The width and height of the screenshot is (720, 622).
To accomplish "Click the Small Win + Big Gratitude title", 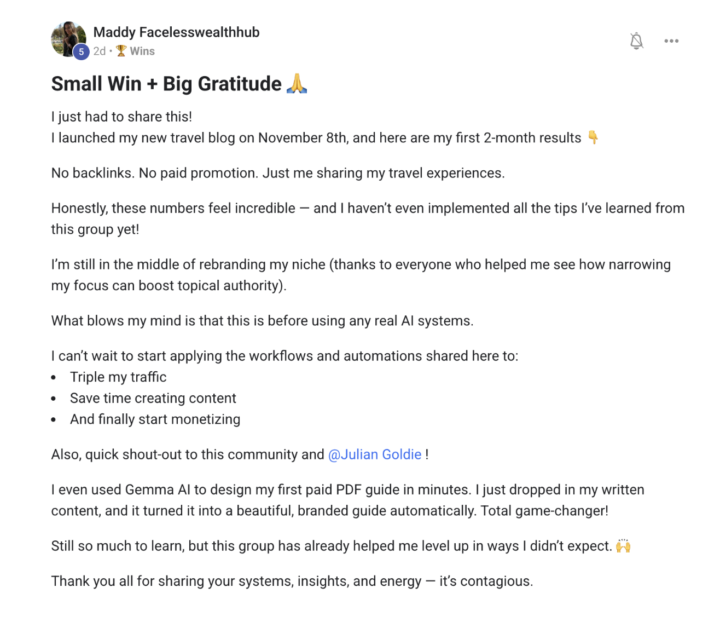I will (166, 84).
